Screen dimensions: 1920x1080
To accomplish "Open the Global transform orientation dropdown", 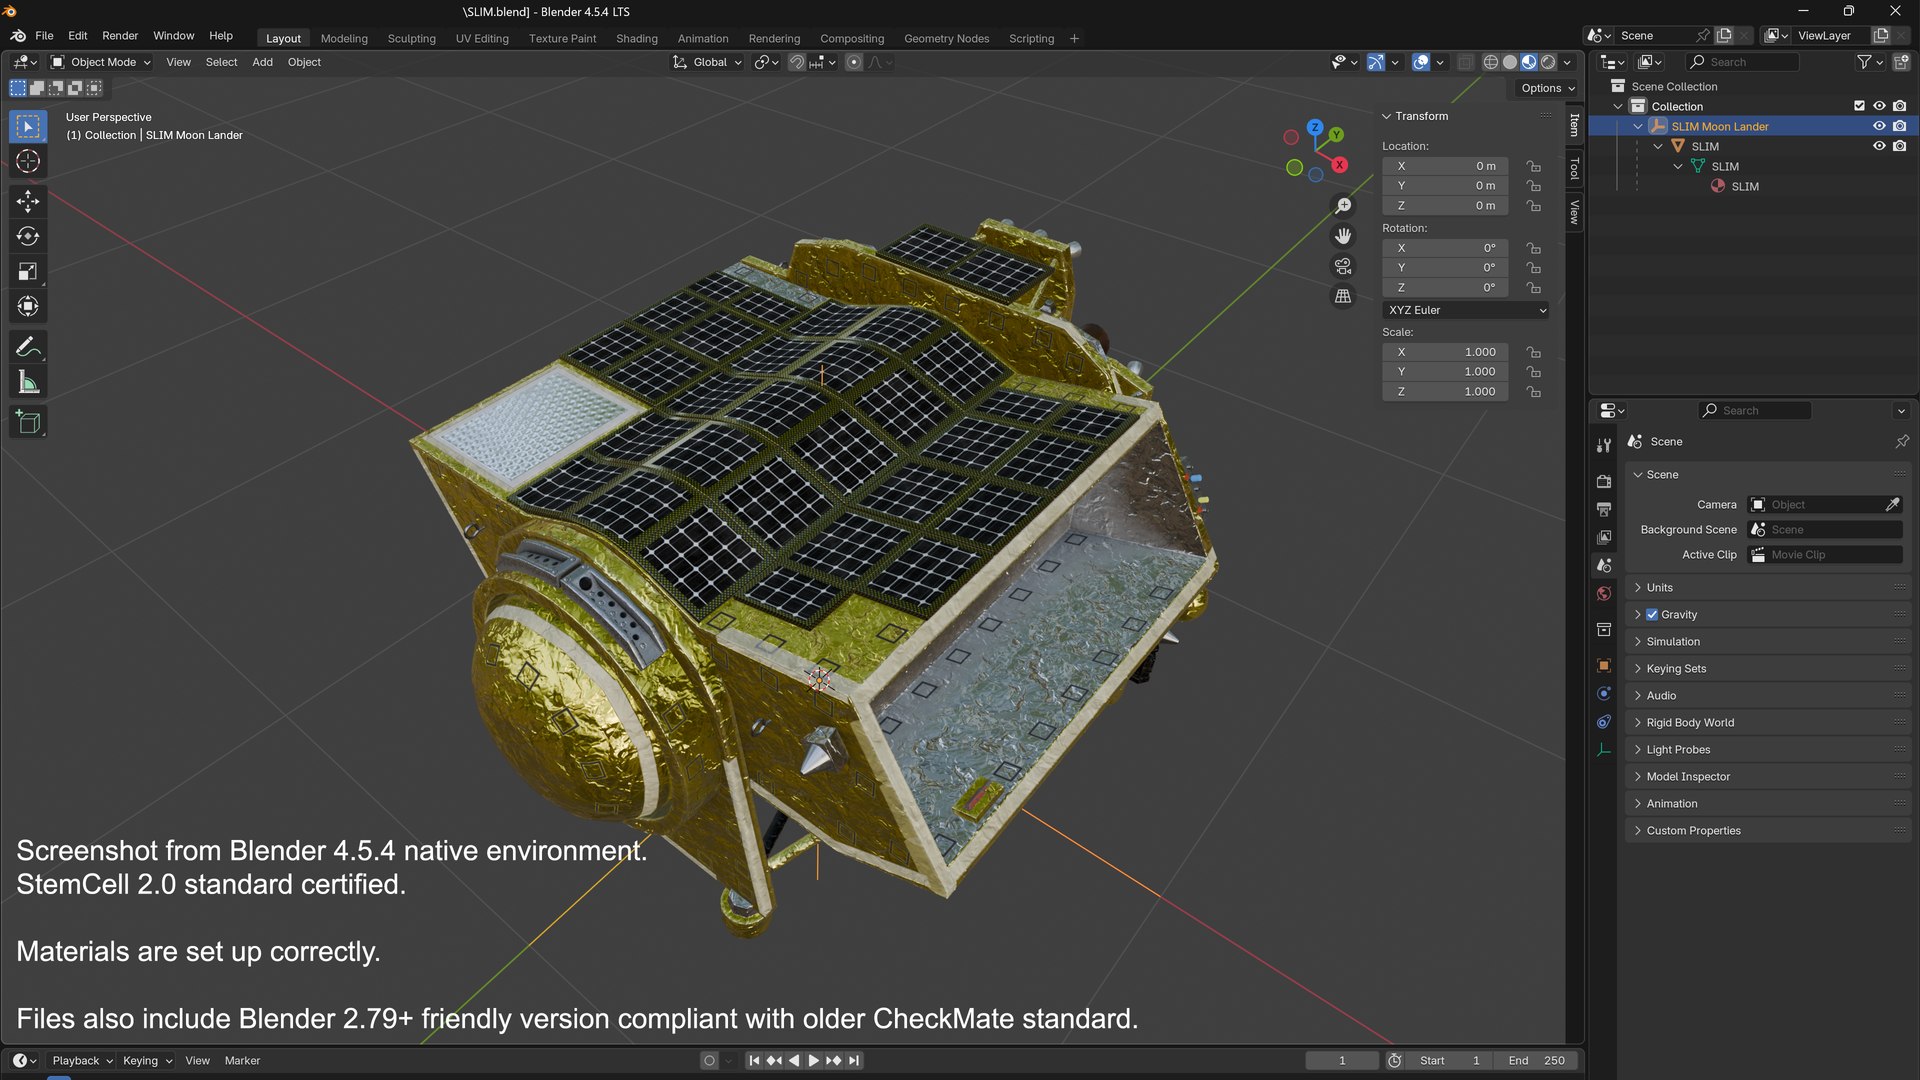I will [x=708, y=62].
